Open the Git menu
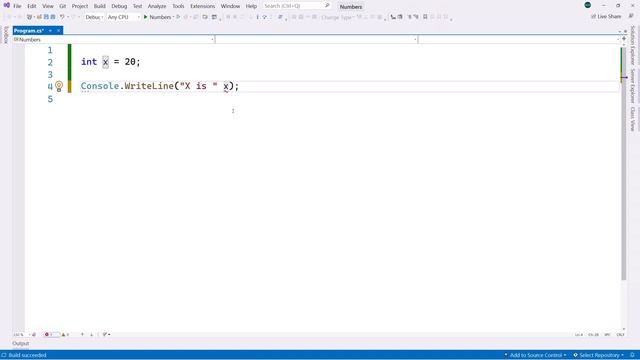640x360 pixels. [62, 6]
